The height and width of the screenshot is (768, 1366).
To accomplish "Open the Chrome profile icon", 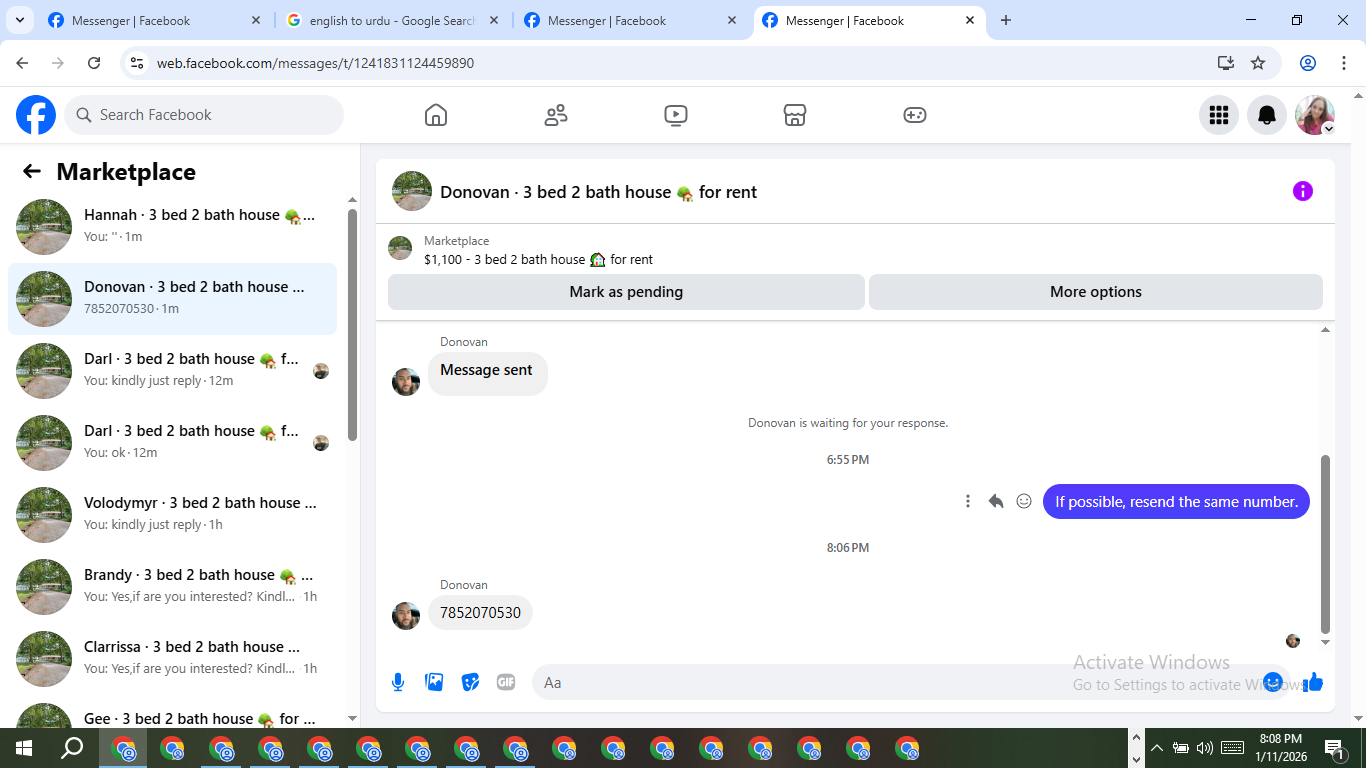I will point(1308,63).
